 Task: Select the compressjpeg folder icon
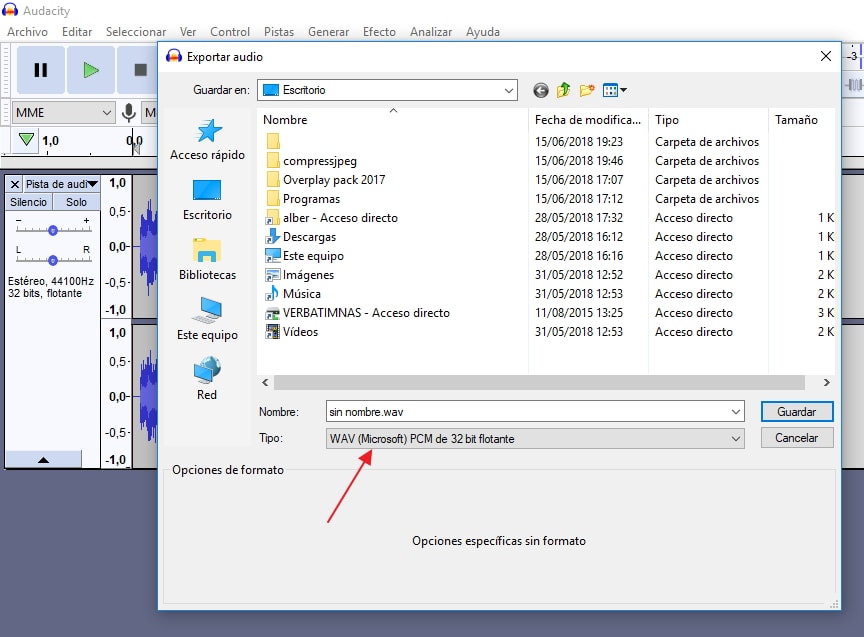(273, 161)
